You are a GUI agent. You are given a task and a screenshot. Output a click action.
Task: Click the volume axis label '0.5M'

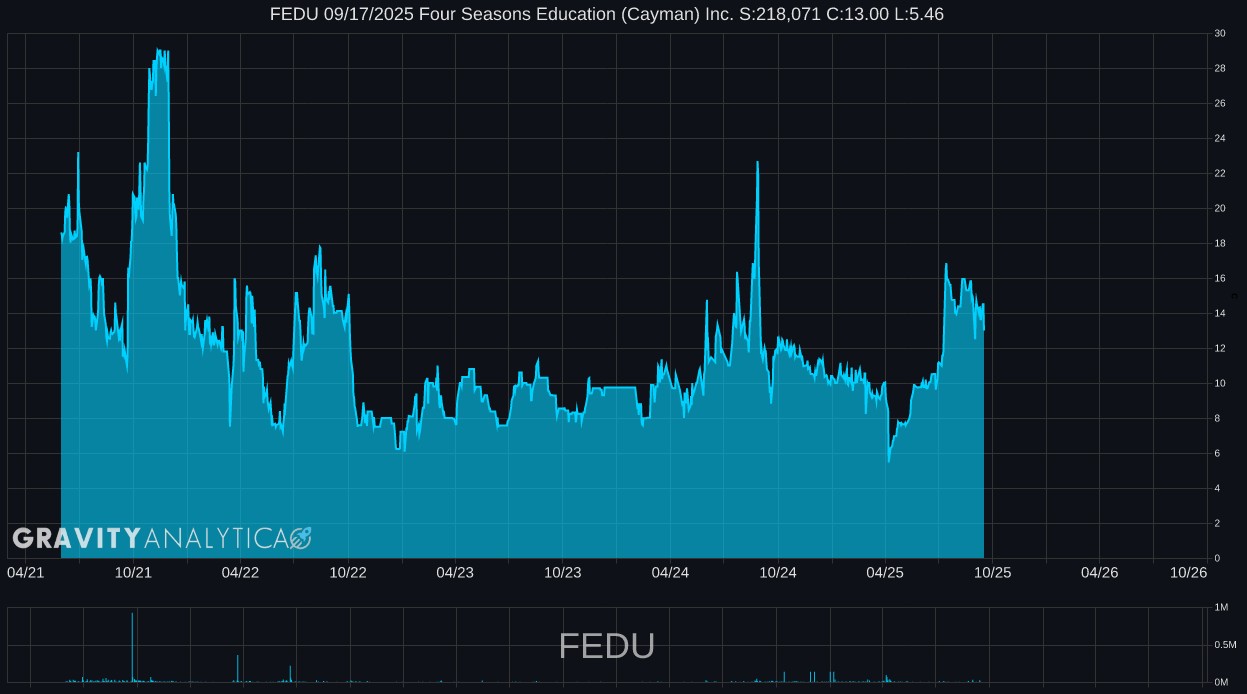(x=1225, y=645)
